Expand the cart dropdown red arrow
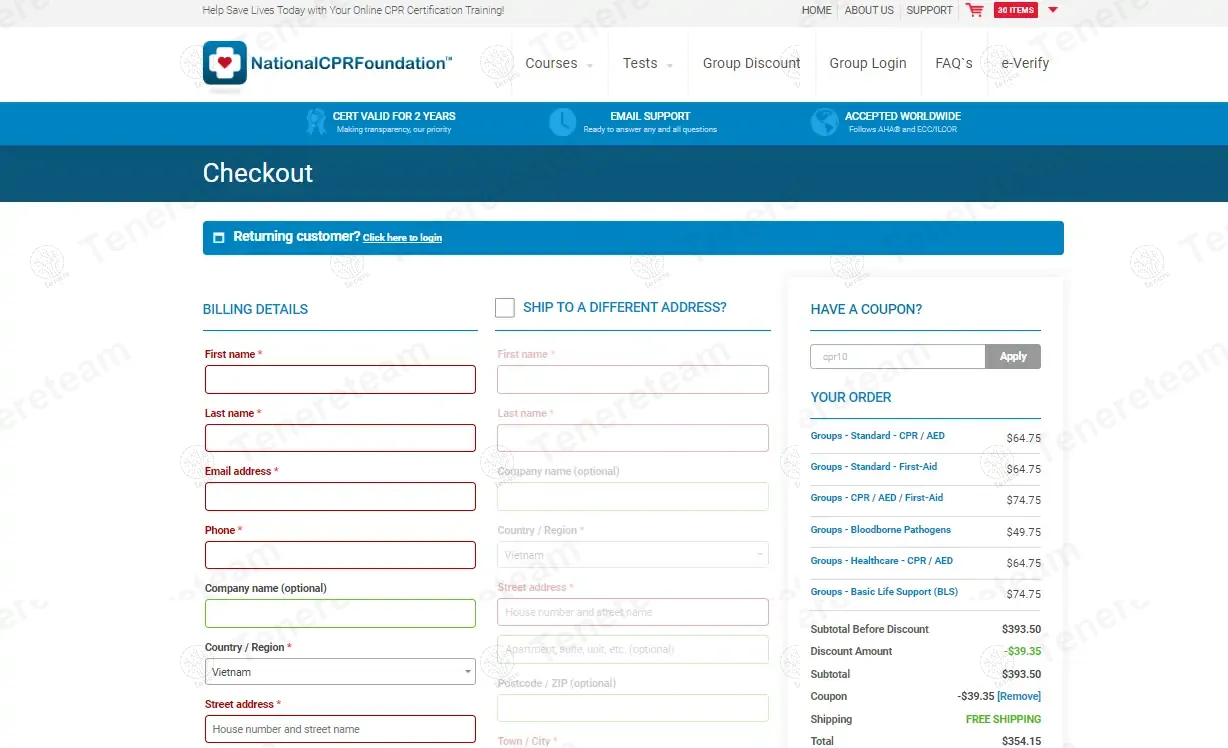This screenshot has height=748, width=1228. pos(1053,10)
